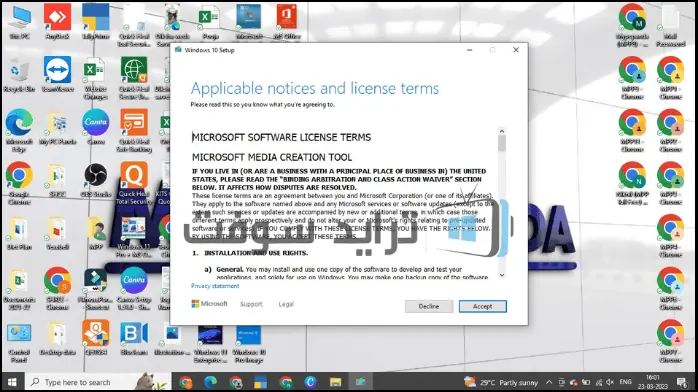Open the Legal link in setup
This screenshot has height=392, width=698.
click(286, 304)
